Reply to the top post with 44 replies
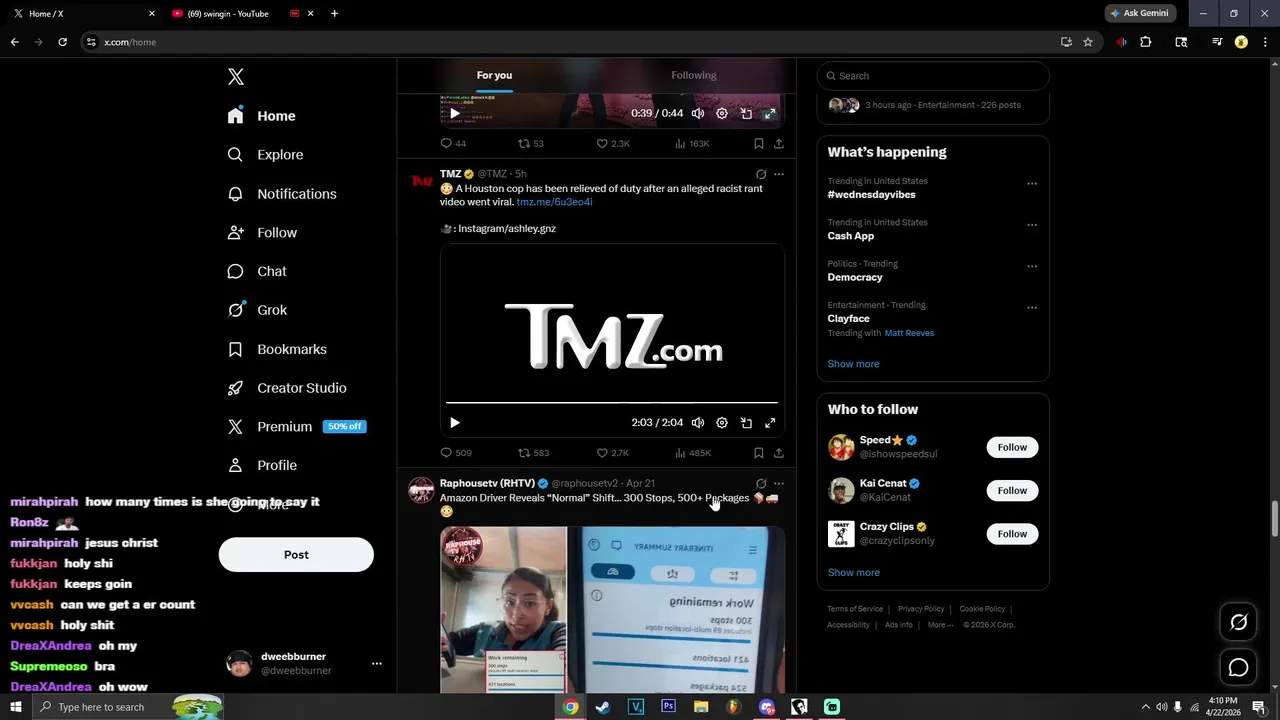The width and height of the screenshot is (1280, 720). 453,144
